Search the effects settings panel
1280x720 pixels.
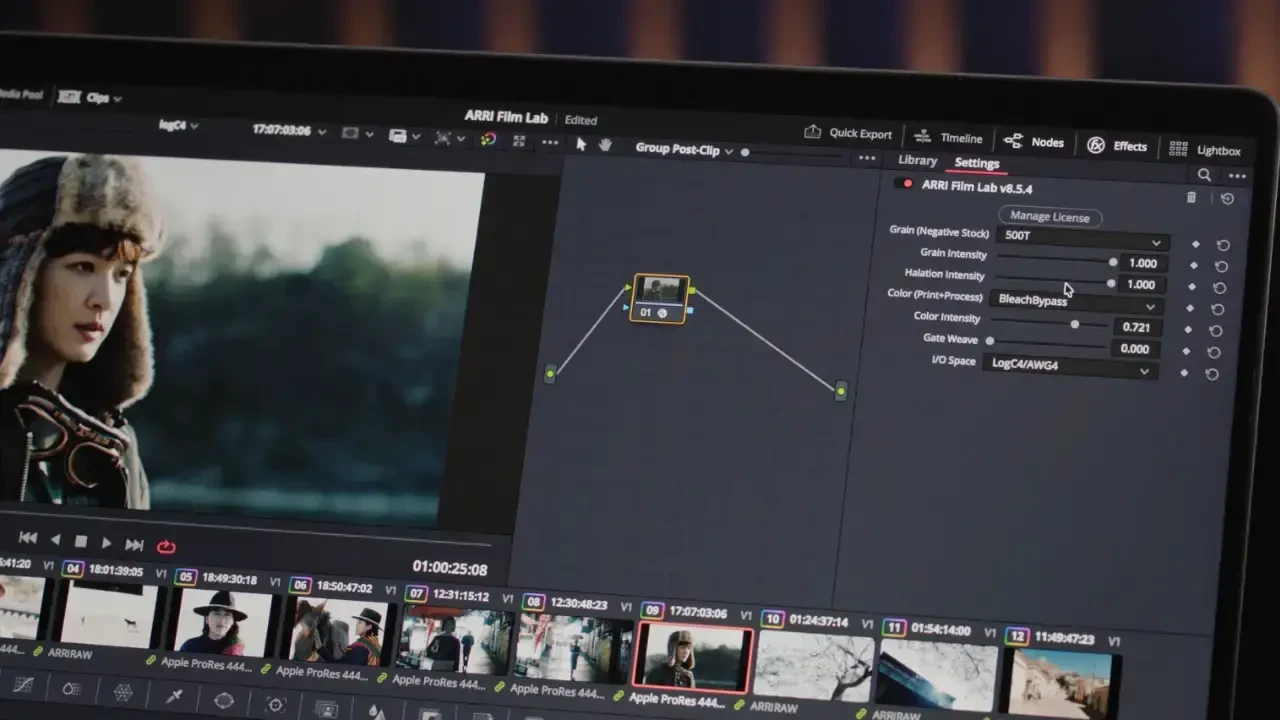point(1204,175)
